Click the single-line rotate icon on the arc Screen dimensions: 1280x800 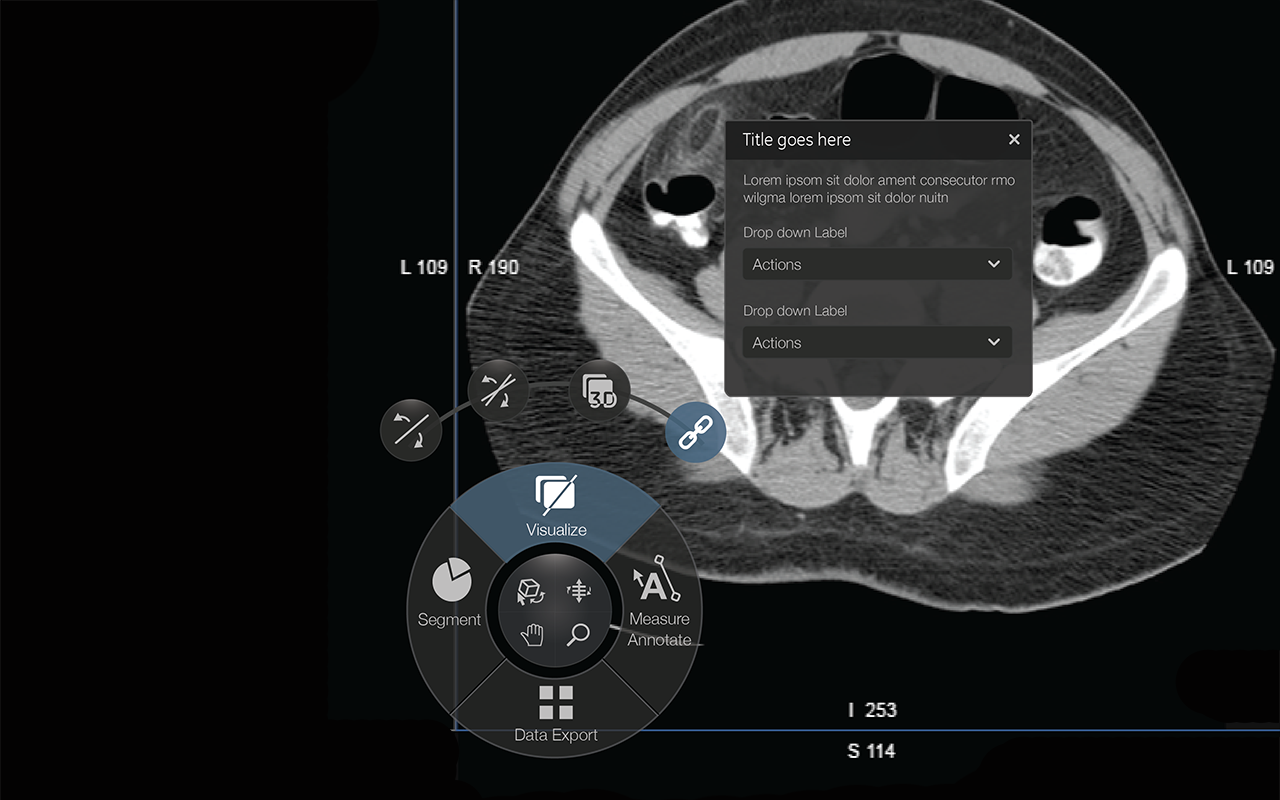tap(411, 430)
